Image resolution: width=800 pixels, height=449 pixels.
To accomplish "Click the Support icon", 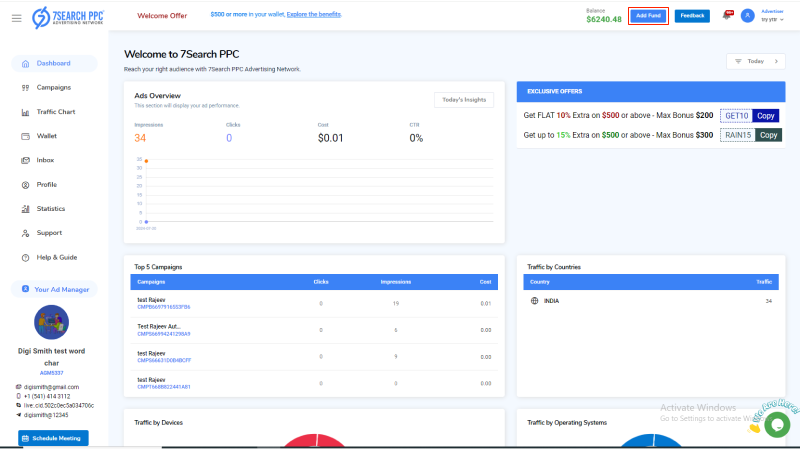I will click(x=26, y=233).
